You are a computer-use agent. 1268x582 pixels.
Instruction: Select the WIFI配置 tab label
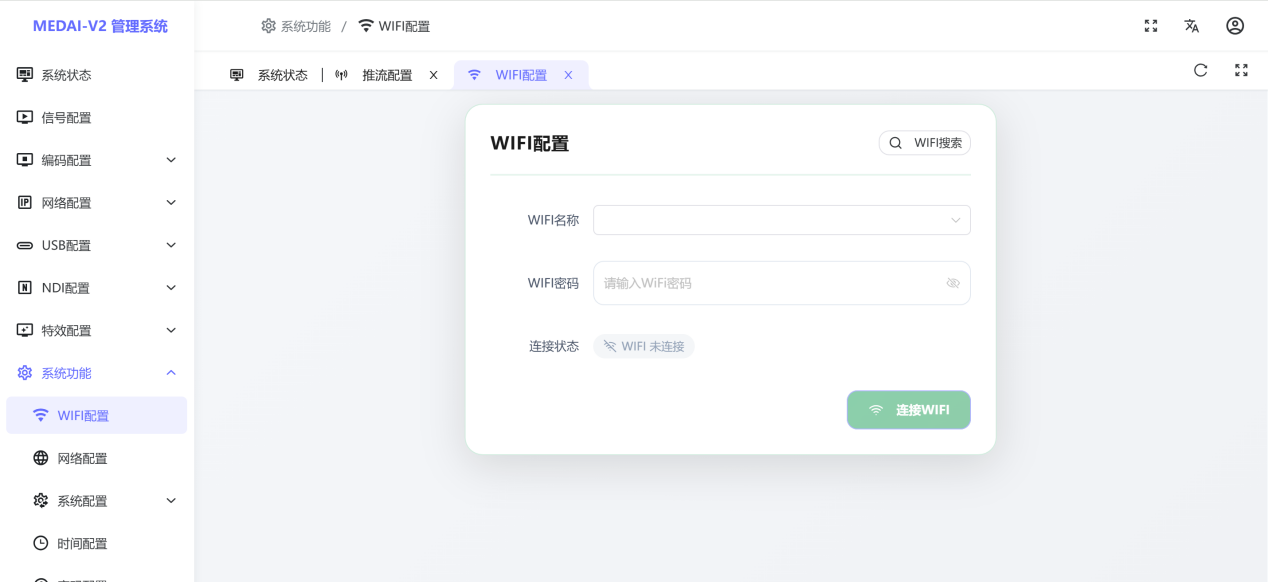(x=521, y=75)
